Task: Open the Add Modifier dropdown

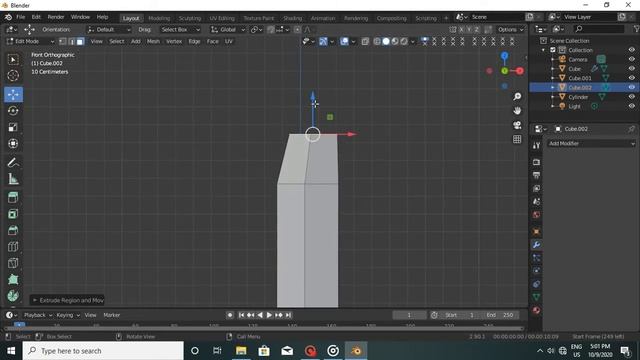Action: pyautogui.click(x=591, y=143)
